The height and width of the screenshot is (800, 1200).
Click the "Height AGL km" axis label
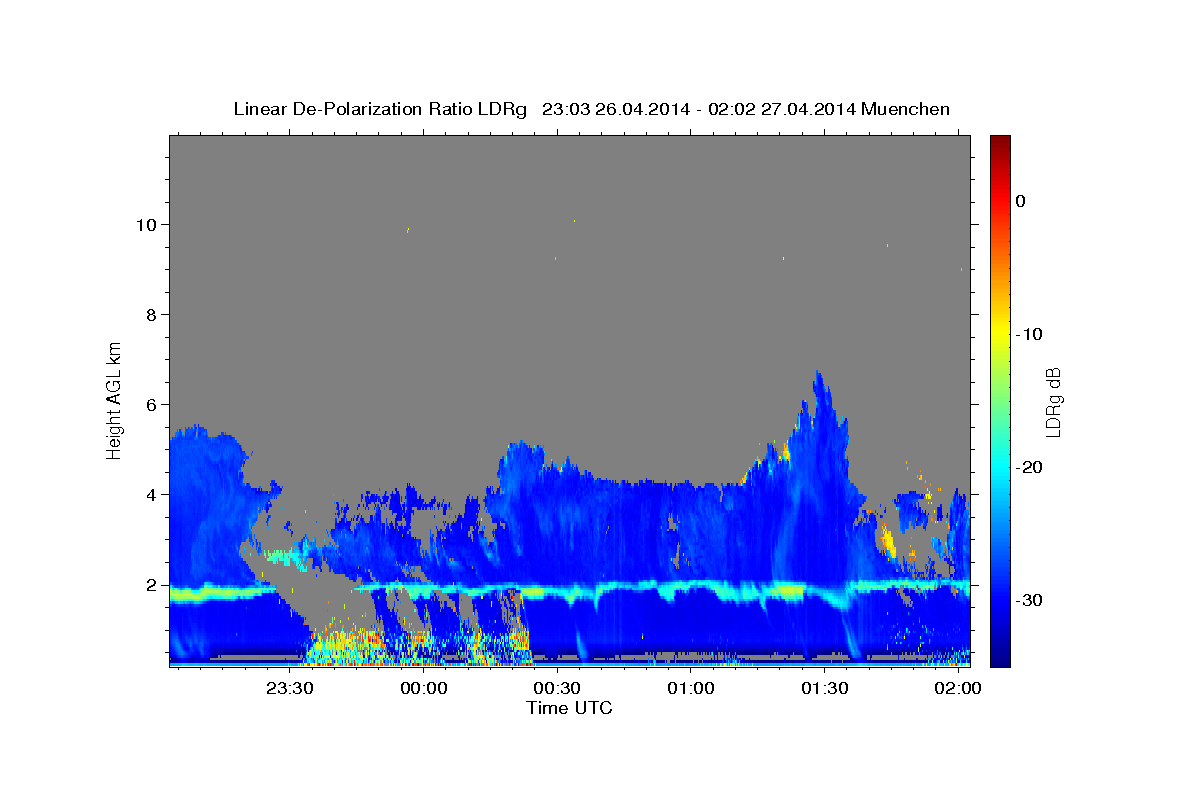point(114,400)
